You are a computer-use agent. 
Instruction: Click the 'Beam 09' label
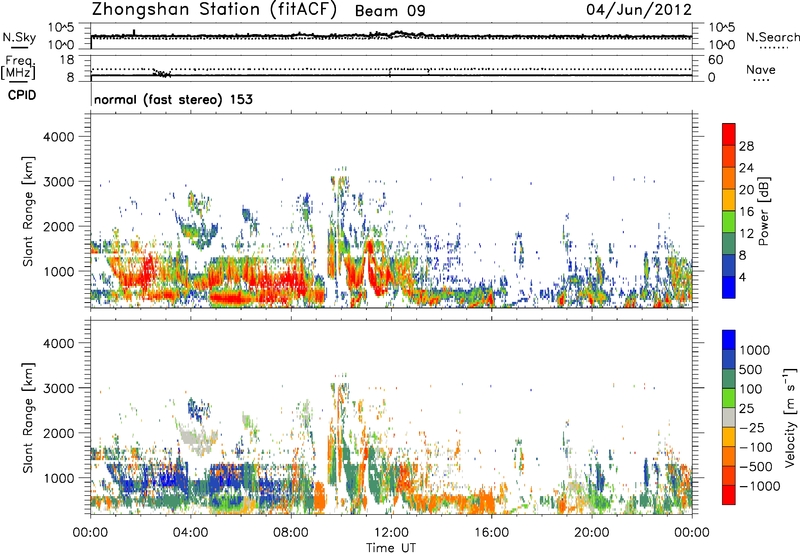coord(390,11)
